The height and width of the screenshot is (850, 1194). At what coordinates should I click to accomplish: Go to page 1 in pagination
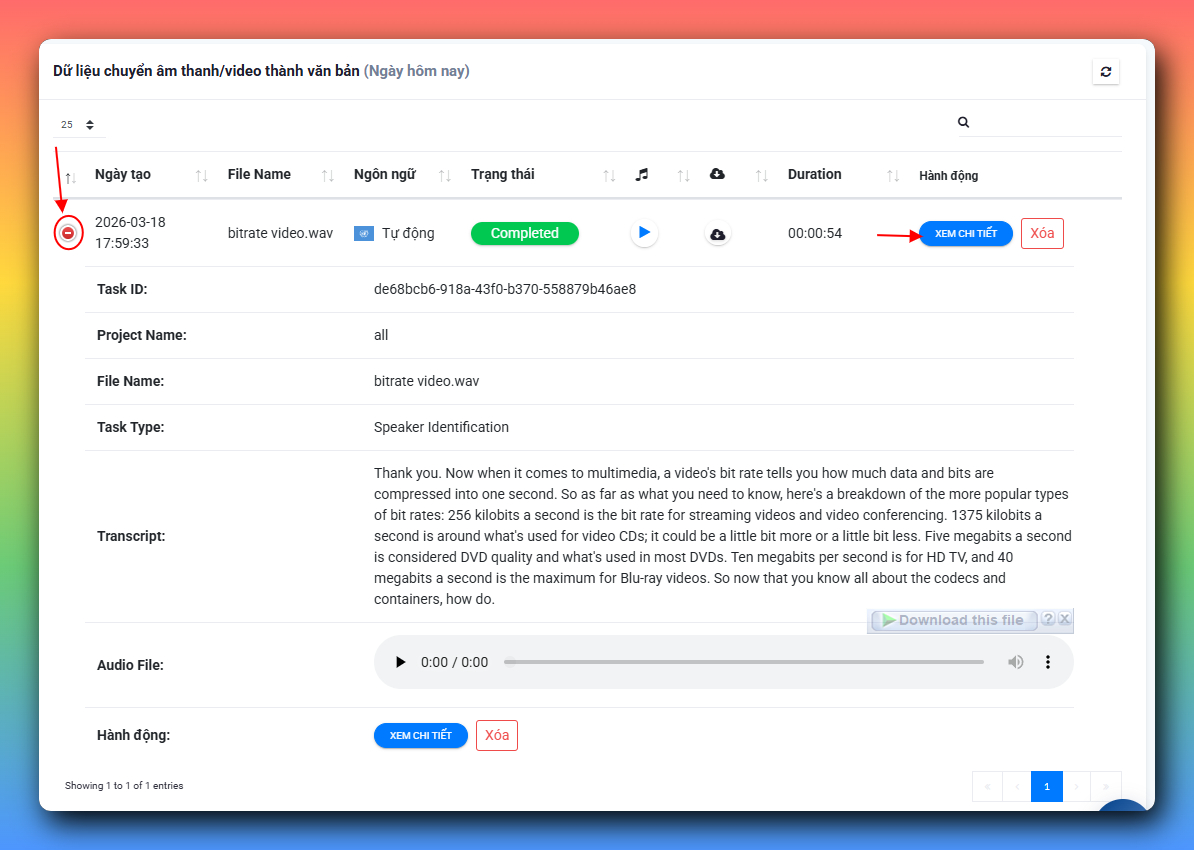click(1046, 786)
